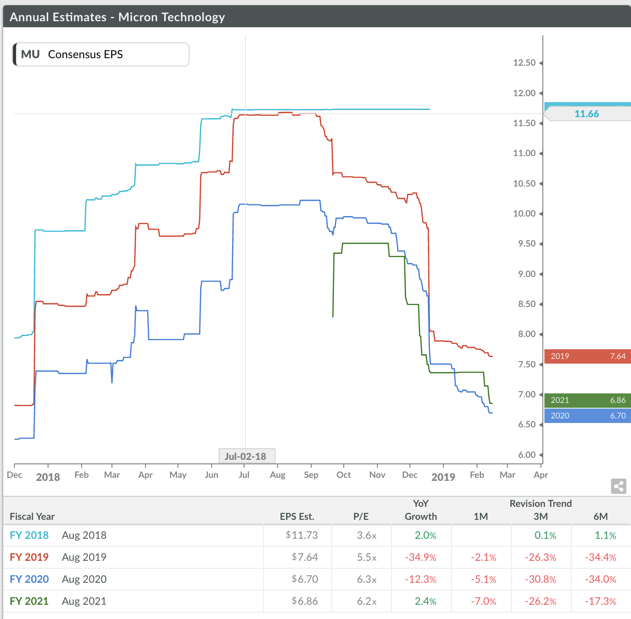This screenshot has width=631, height=619.
Task: Click the FY 2018 fiscal year link
Action: 29,535
